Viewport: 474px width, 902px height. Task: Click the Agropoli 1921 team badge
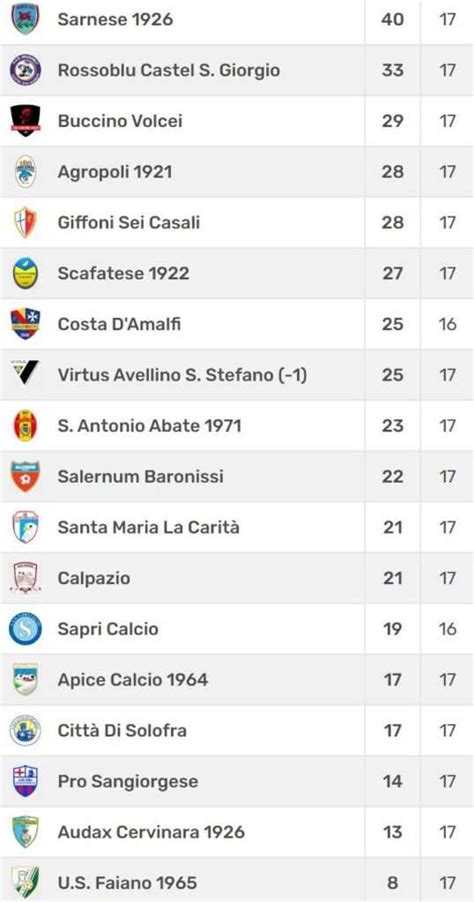click(x=25, y=171)
